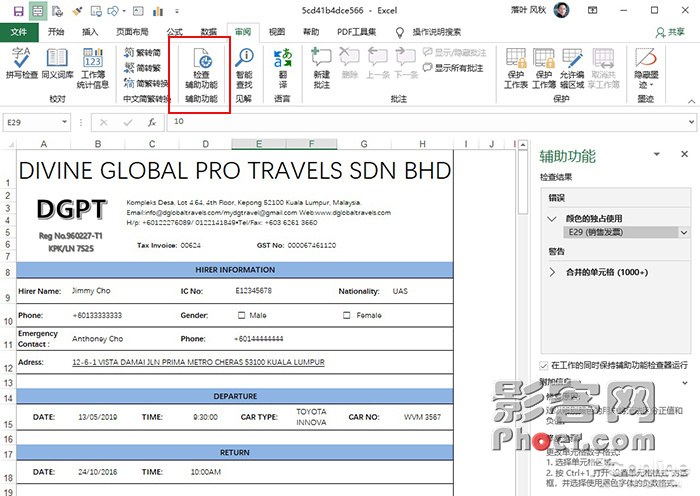Click the lightbulb Tell Me icon
Image resolution: width=700 pixels, height=496 pixels.
click(400, 32)
